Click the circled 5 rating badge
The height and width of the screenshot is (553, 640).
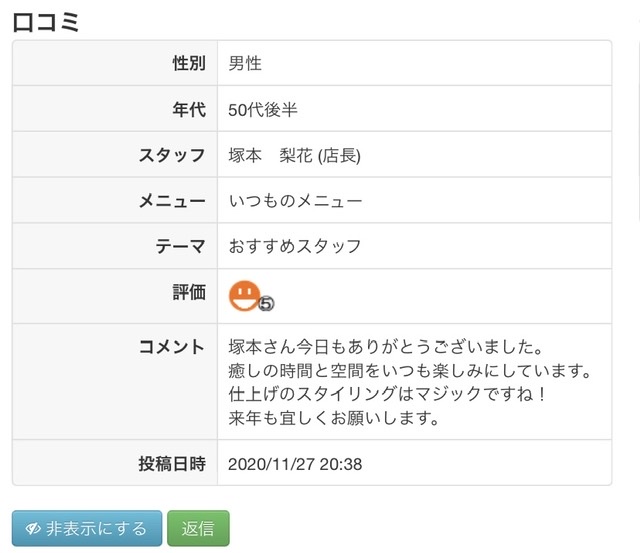coord(266,303)
